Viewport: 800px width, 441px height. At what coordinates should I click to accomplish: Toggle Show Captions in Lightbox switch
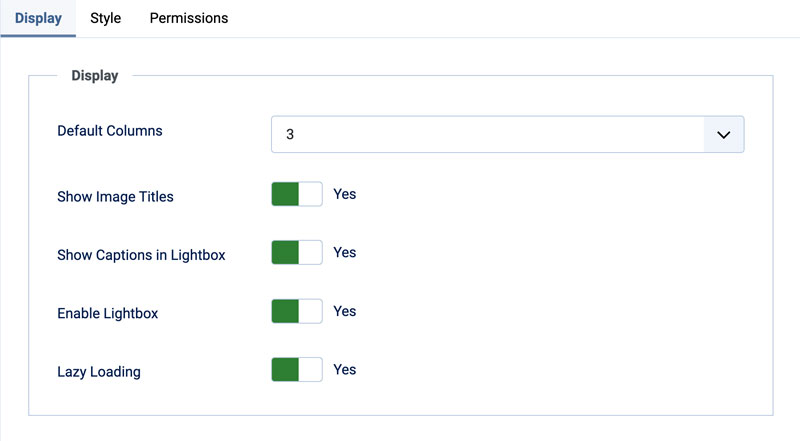[x=297, y=253]
